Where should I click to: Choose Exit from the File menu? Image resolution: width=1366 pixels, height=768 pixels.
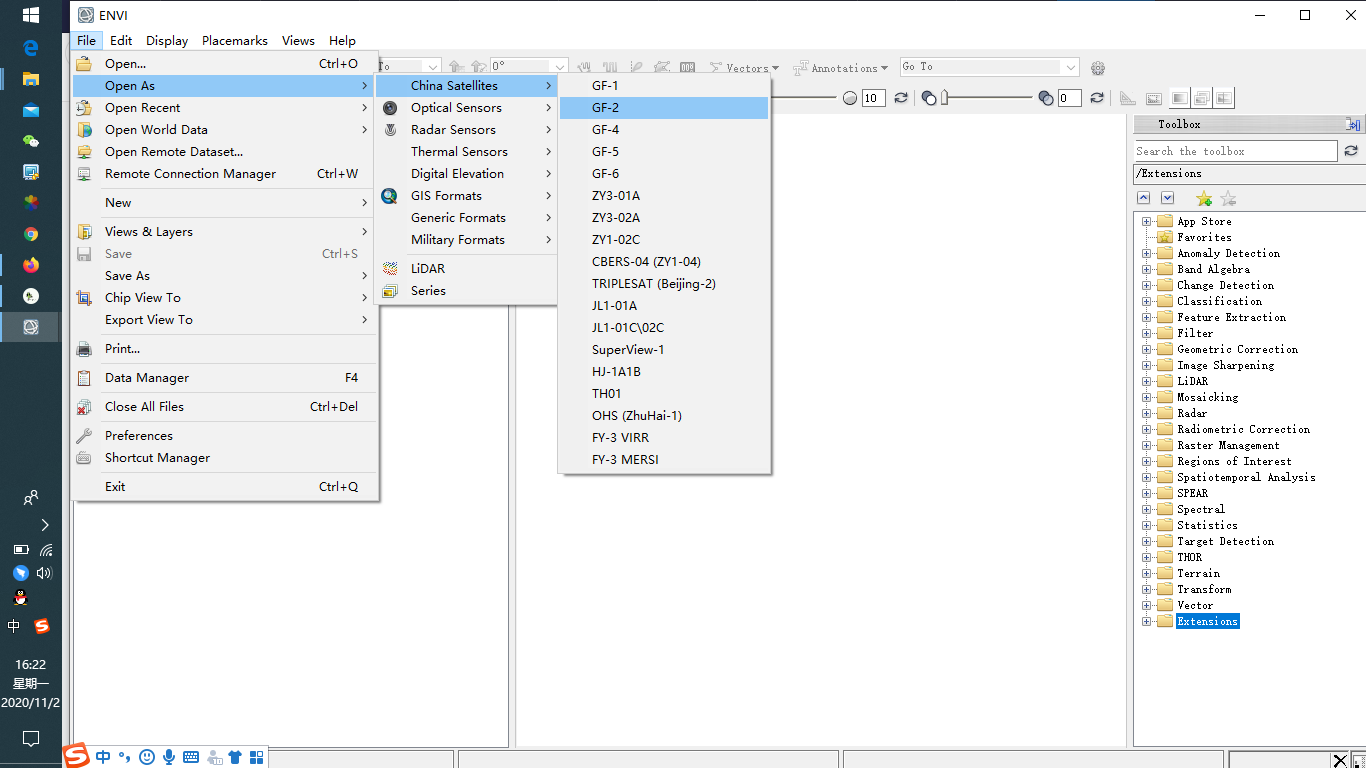[224, 486]
